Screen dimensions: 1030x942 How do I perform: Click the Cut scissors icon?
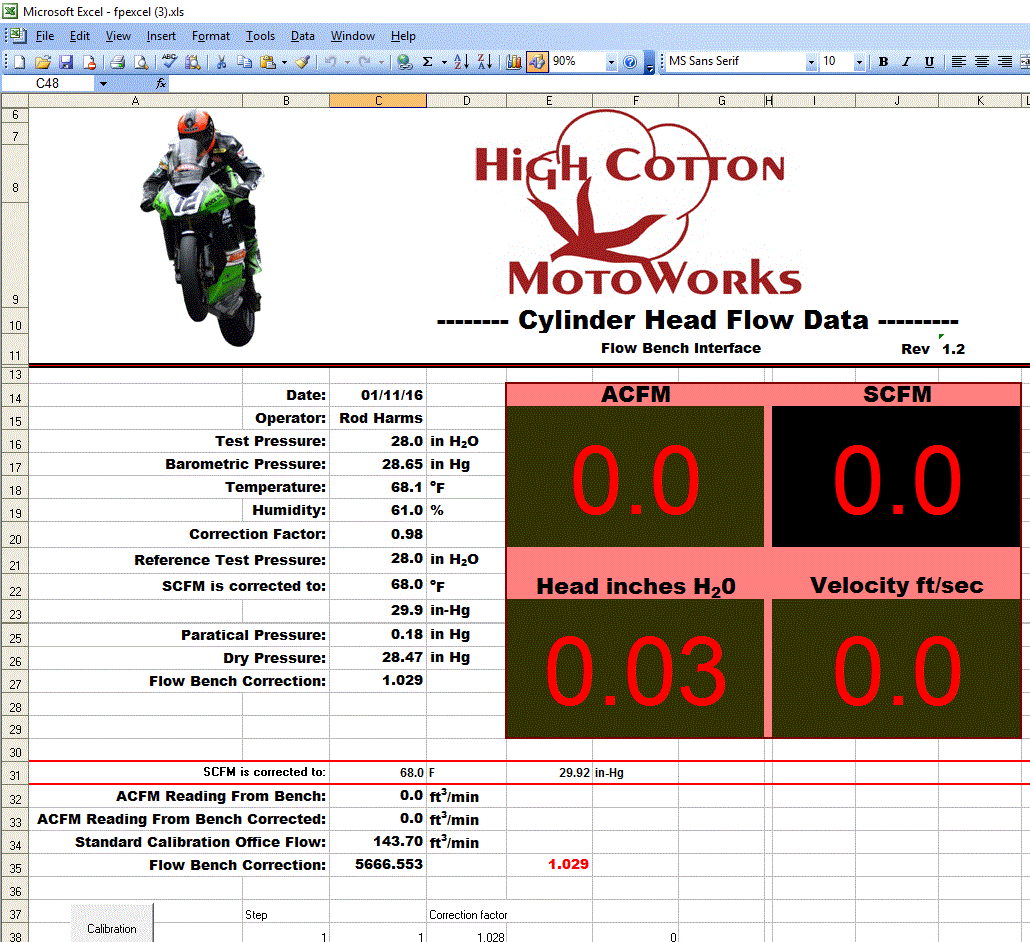(x=220, y=62)
